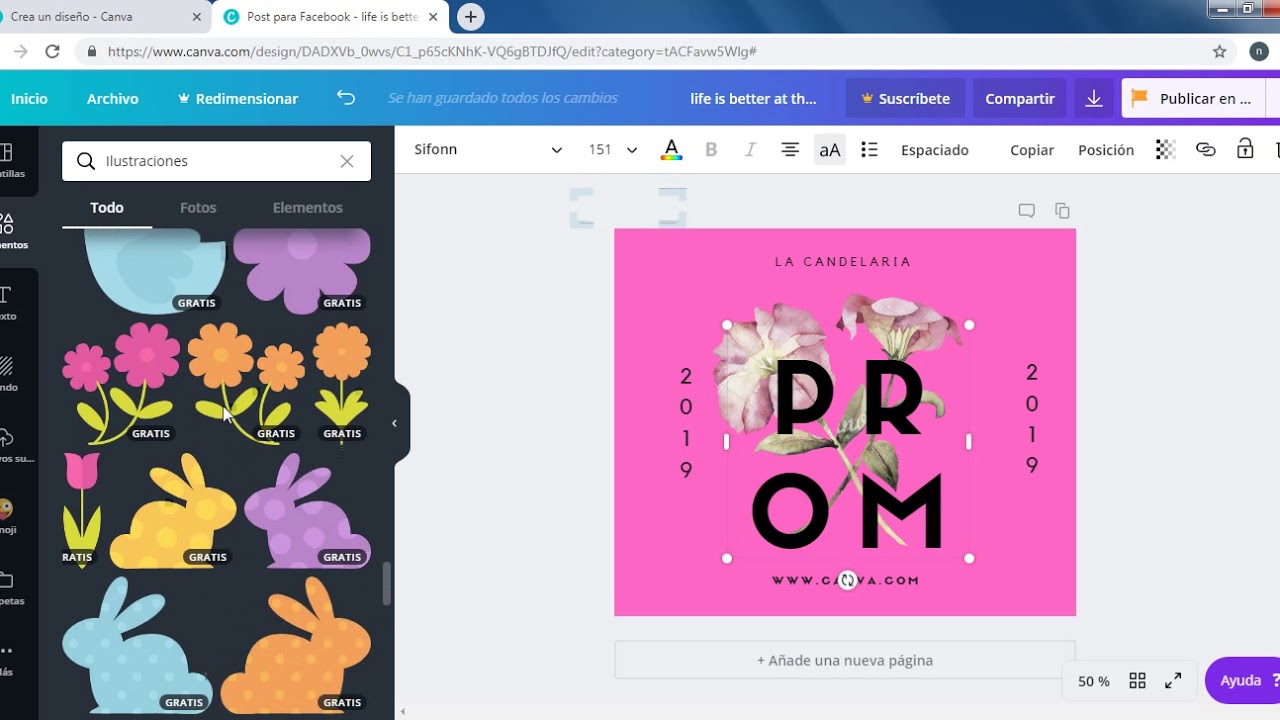Open 50 % zoom level
Image resolution: width=1280 pixels, height=720 pixels.
pyautogui.click(x=1094, y=681)
